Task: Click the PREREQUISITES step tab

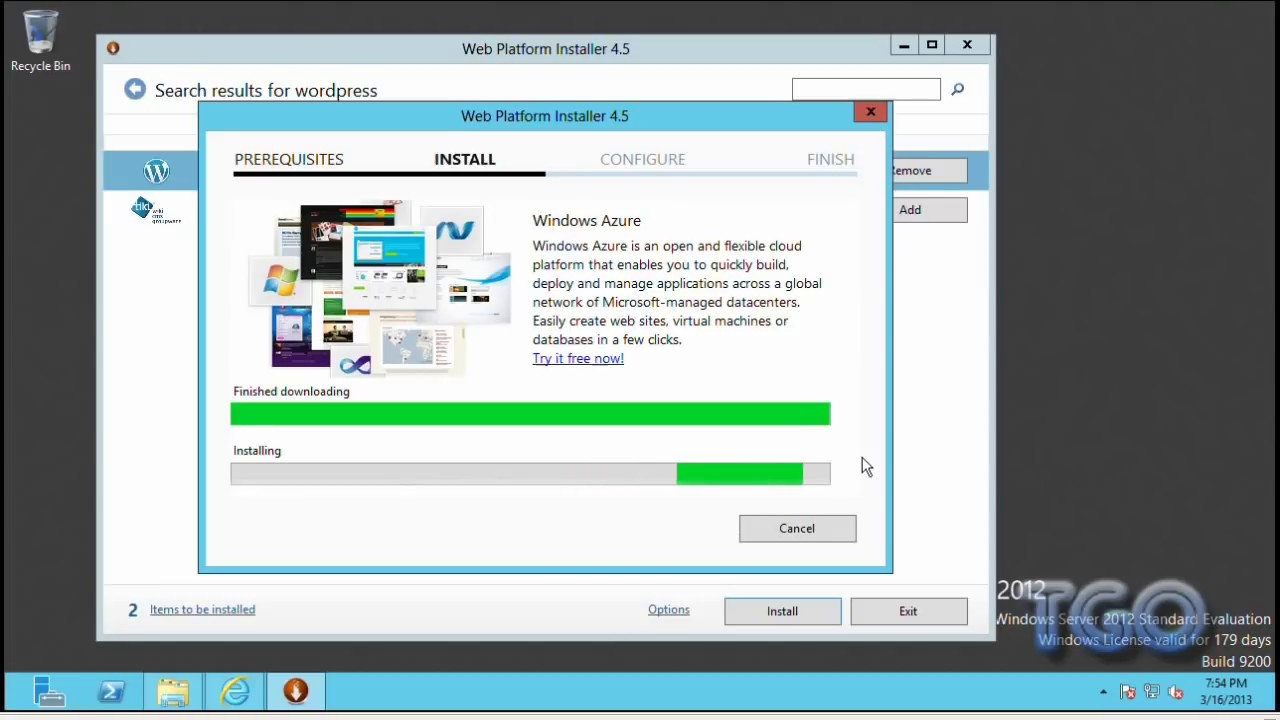Action: tap(289, 159)
